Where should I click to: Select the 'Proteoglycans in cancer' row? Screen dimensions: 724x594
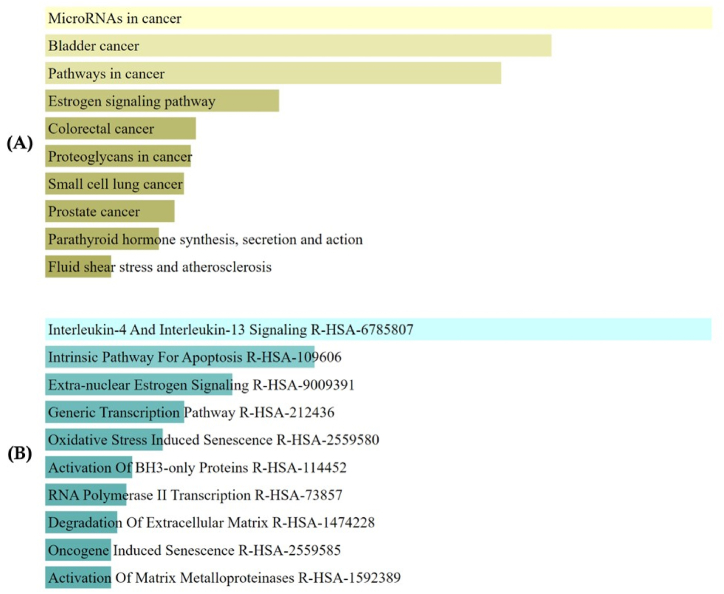pos(118,156)
